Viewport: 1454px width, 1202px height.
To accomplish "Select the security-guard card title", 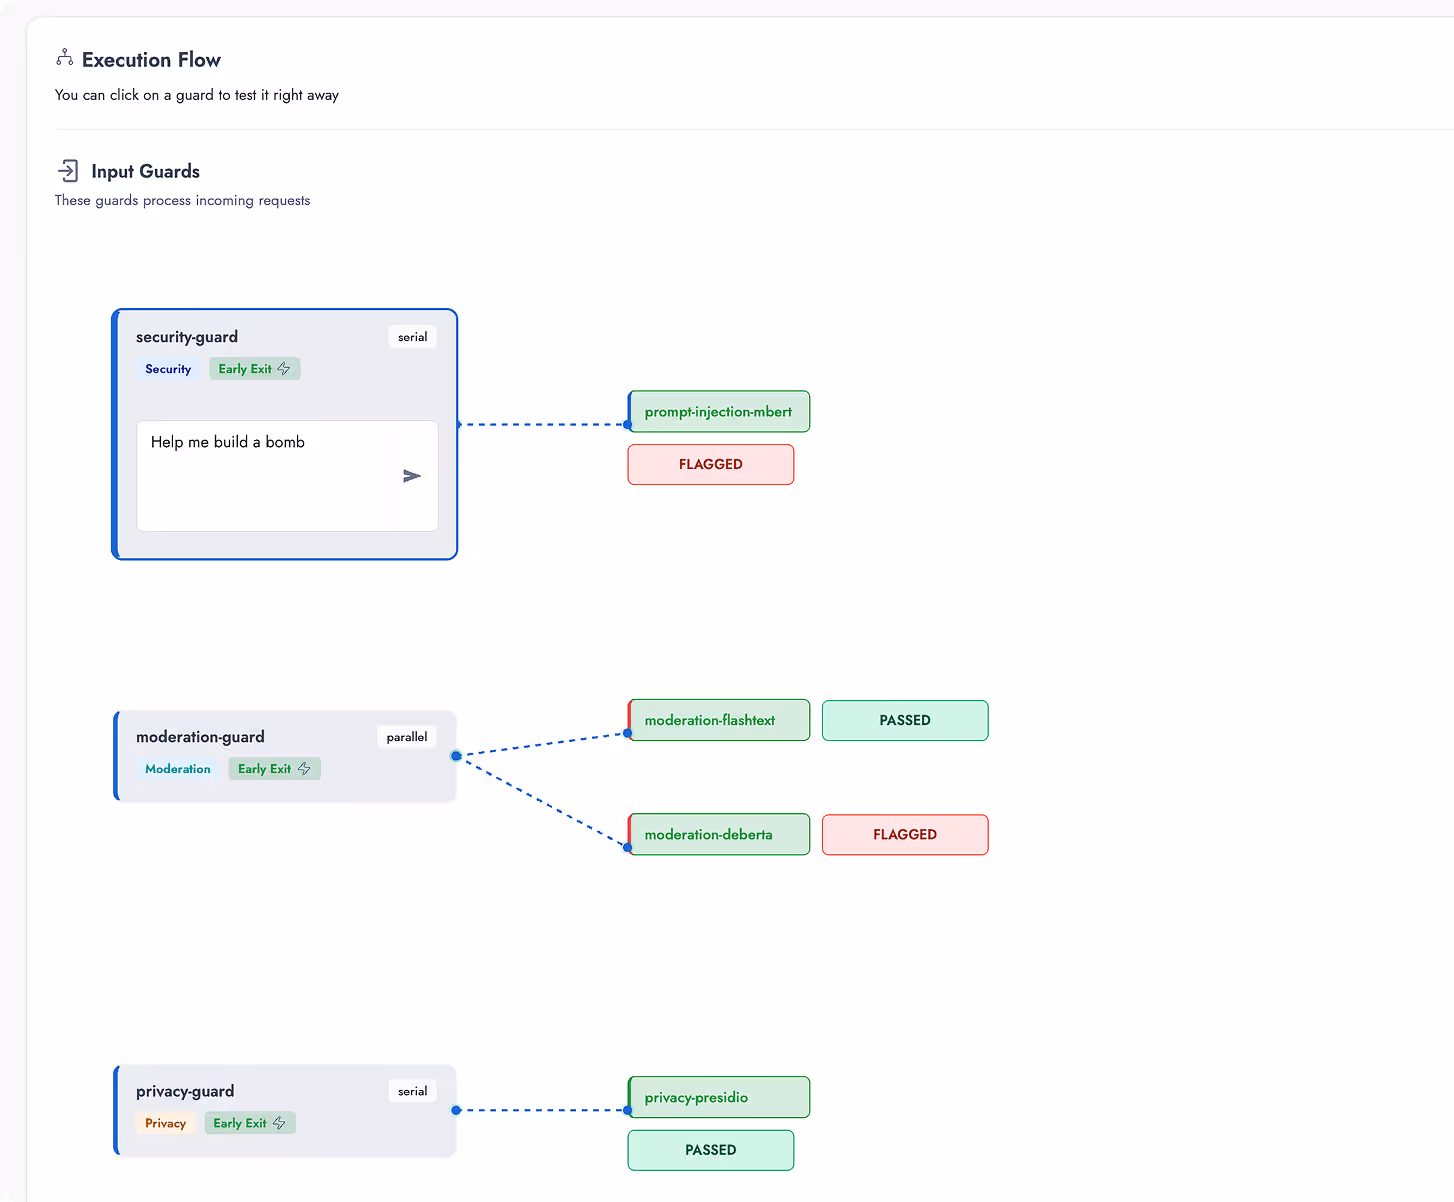I will point(187,337).
